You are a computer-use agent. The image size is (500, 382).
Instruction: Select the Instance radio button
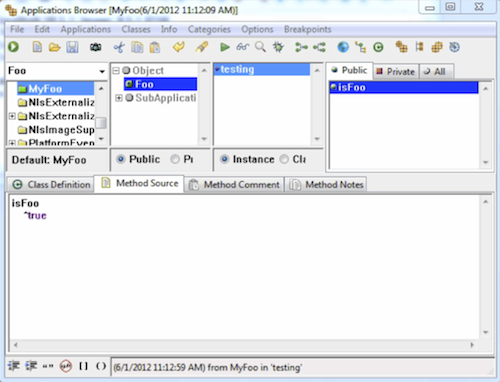coord(225,159)
